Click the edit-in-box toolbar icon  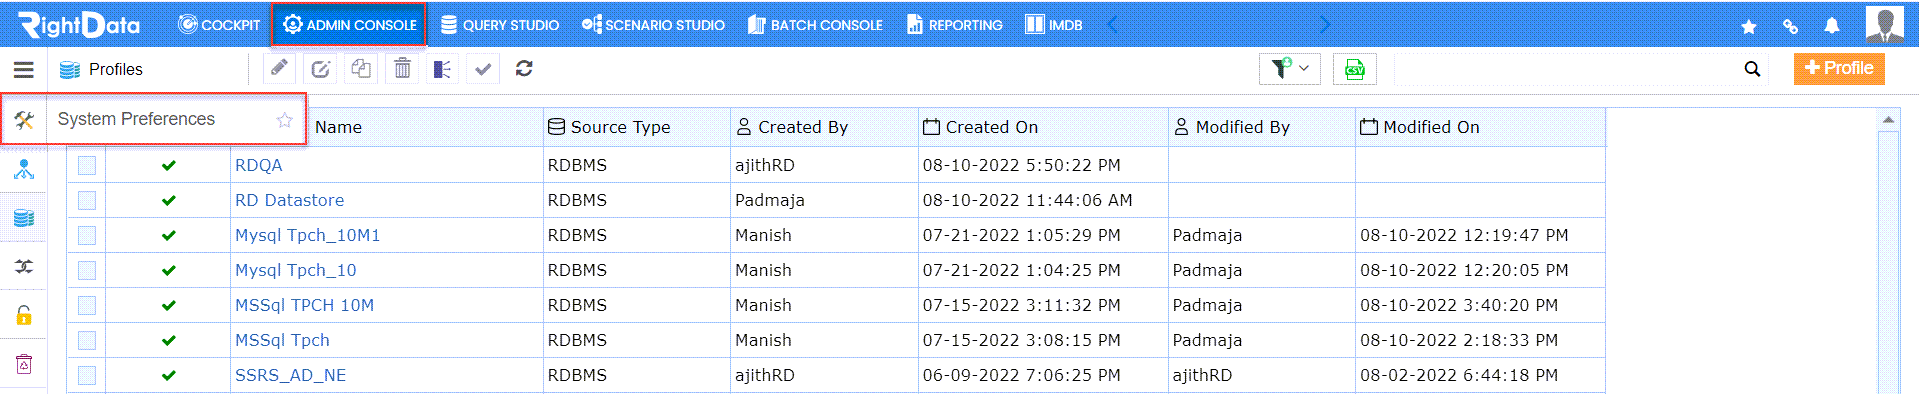pos(320,68)
